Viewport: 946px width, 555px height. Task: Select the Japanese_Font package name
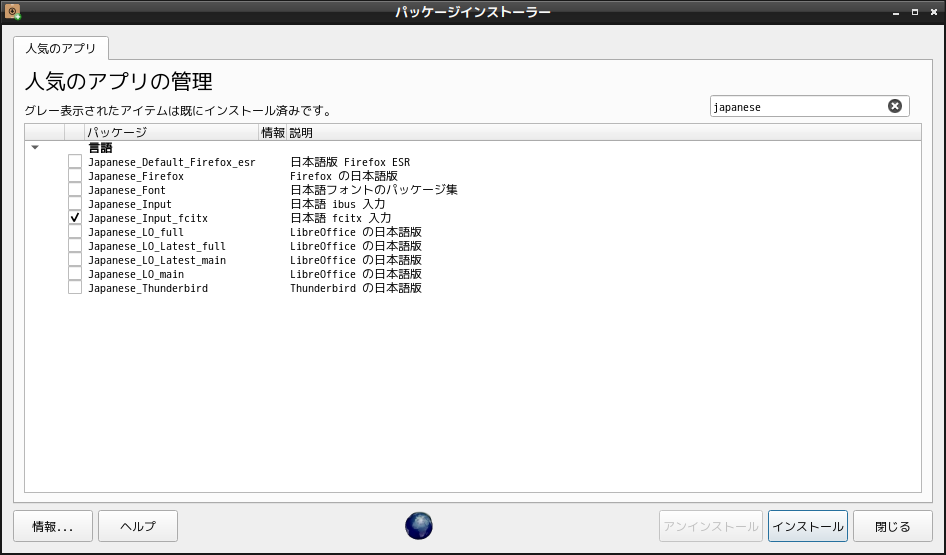(127, 190)
